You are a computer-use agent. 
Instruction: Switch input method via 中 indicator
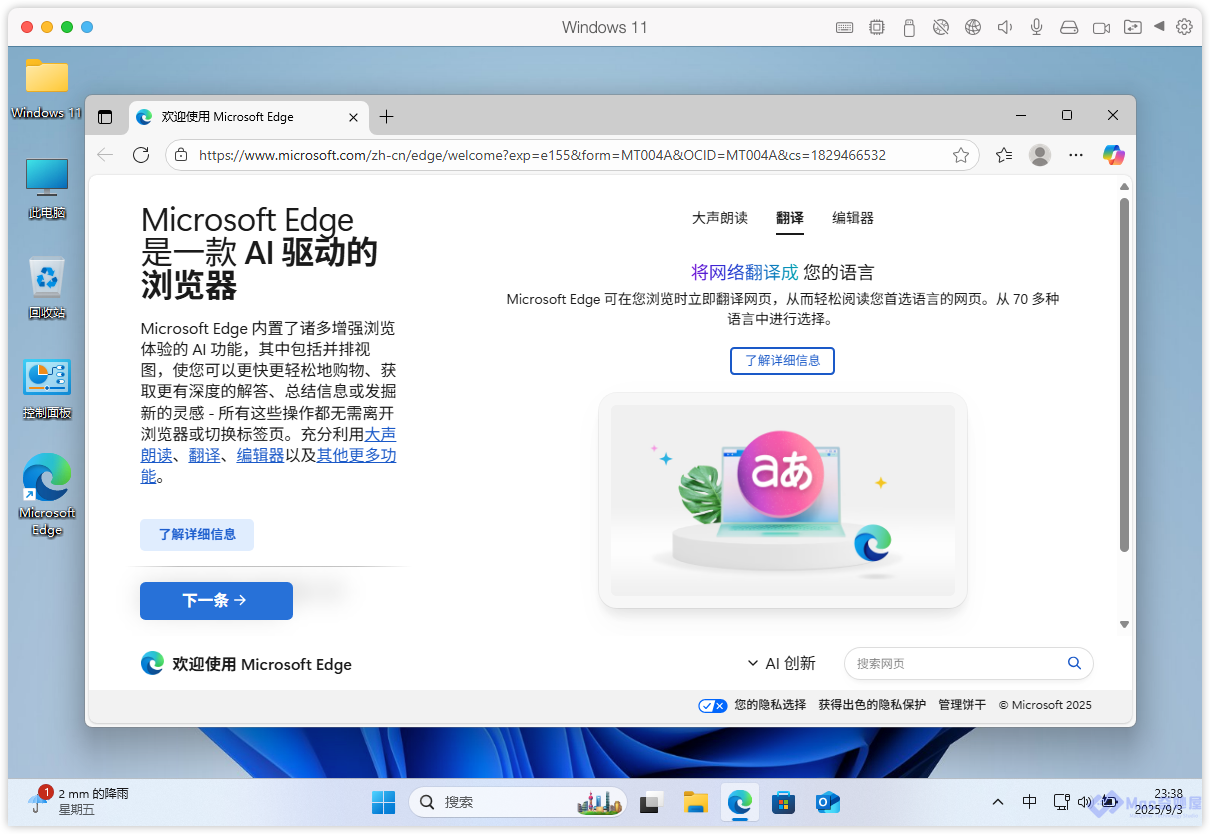(x=1029, y=802)
